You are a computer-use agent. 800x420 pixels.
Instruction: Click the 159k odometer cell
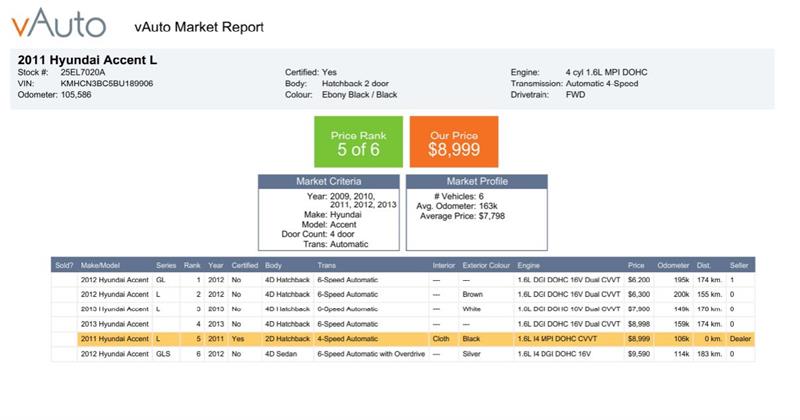pos(682,324)
